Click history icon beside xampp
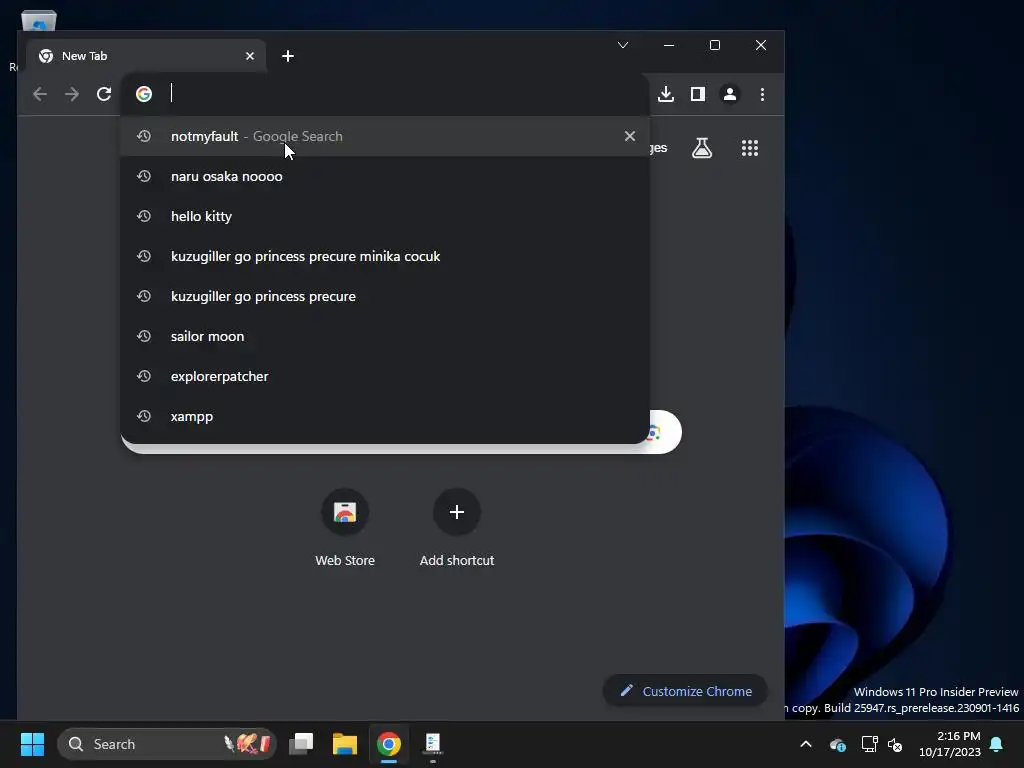1024x768 pixels. (x=144, y=416)
